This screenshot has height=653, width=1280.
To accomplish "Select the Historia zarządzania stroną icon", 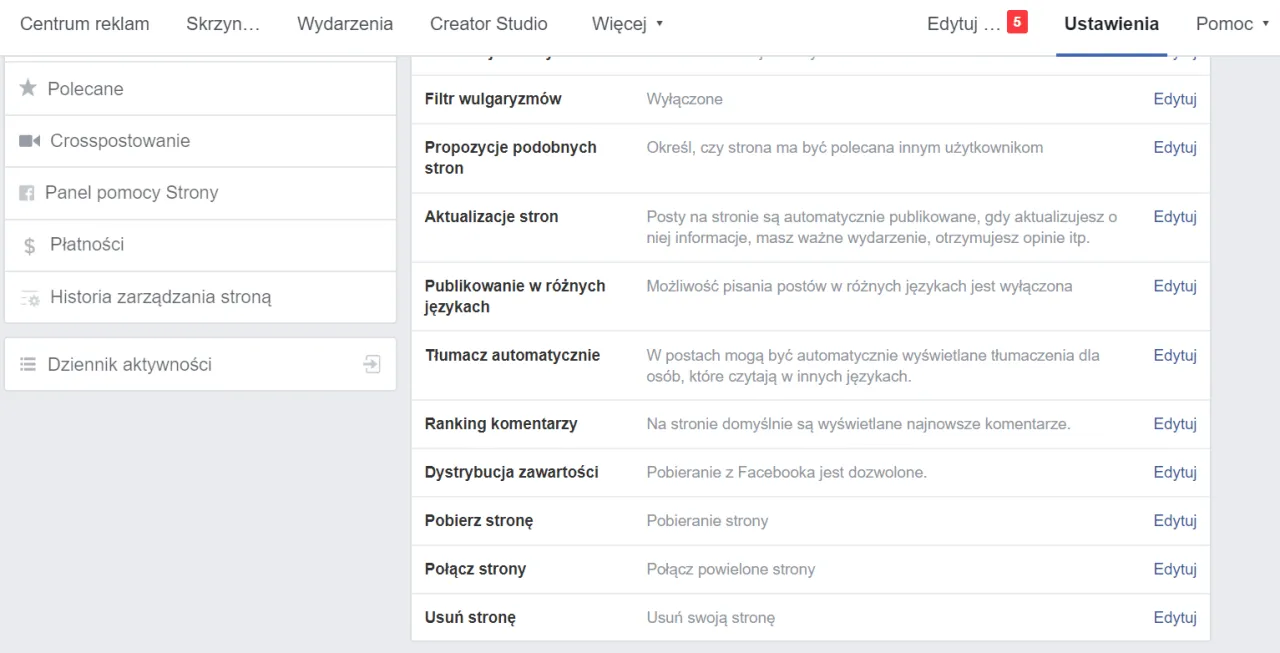I will (x=28, y=296).
